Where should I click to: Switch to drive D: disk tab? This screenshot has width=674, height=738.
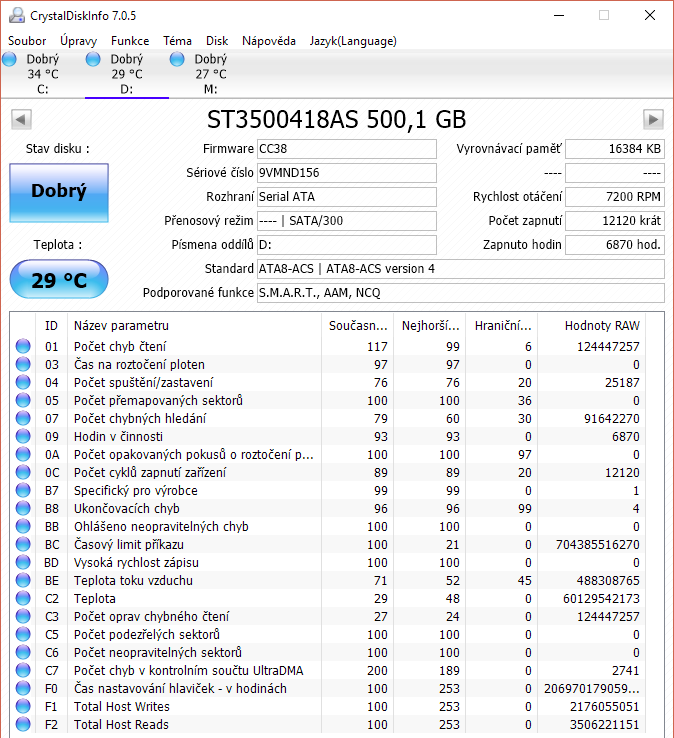127,74
